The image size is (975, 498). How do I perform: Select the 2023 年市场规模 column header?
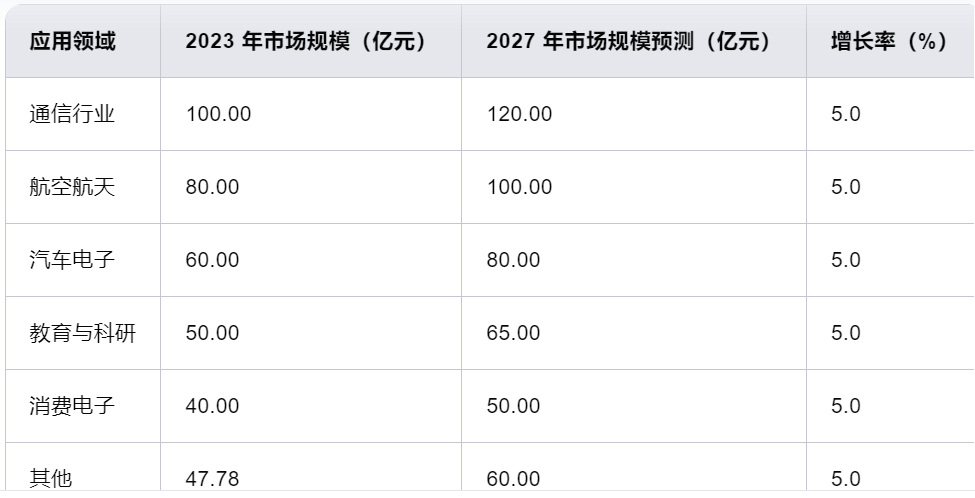[306, 42]
